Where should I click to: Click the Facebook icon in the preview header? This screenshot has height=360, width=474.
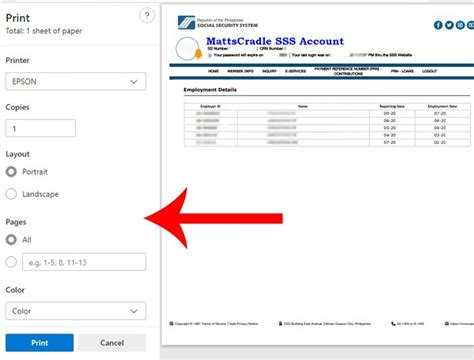(438, 25)
